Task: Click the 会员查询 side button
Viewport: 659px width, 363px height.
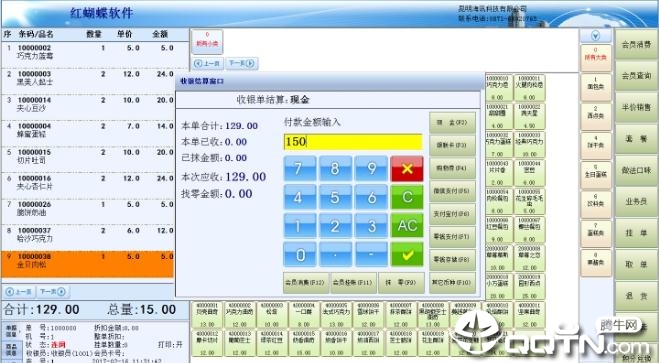Action: coord(636,76)
